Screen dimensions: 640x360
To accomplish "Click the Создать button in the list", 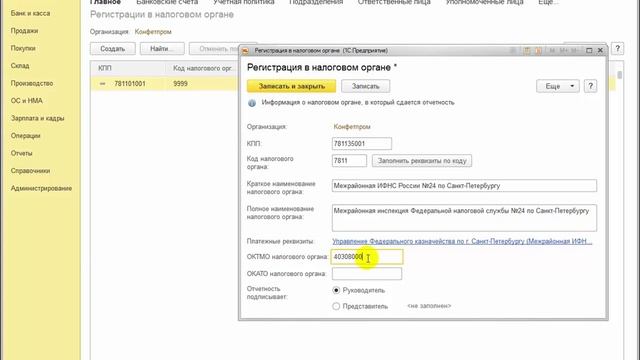I will click(x=113, y=49).
